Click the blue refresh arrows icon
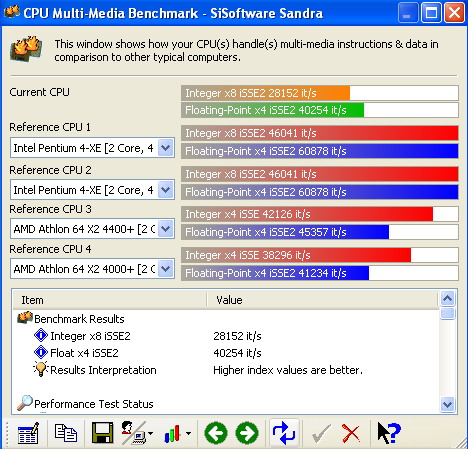468x449 pixels. 284,433
